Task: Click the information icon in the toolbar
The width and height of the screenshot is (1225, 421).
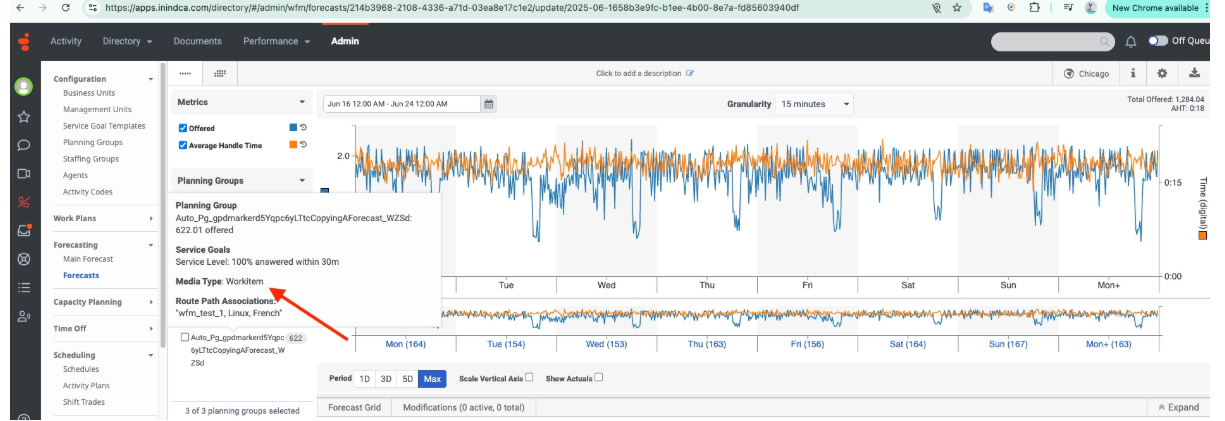Action: pos(1132,73)
